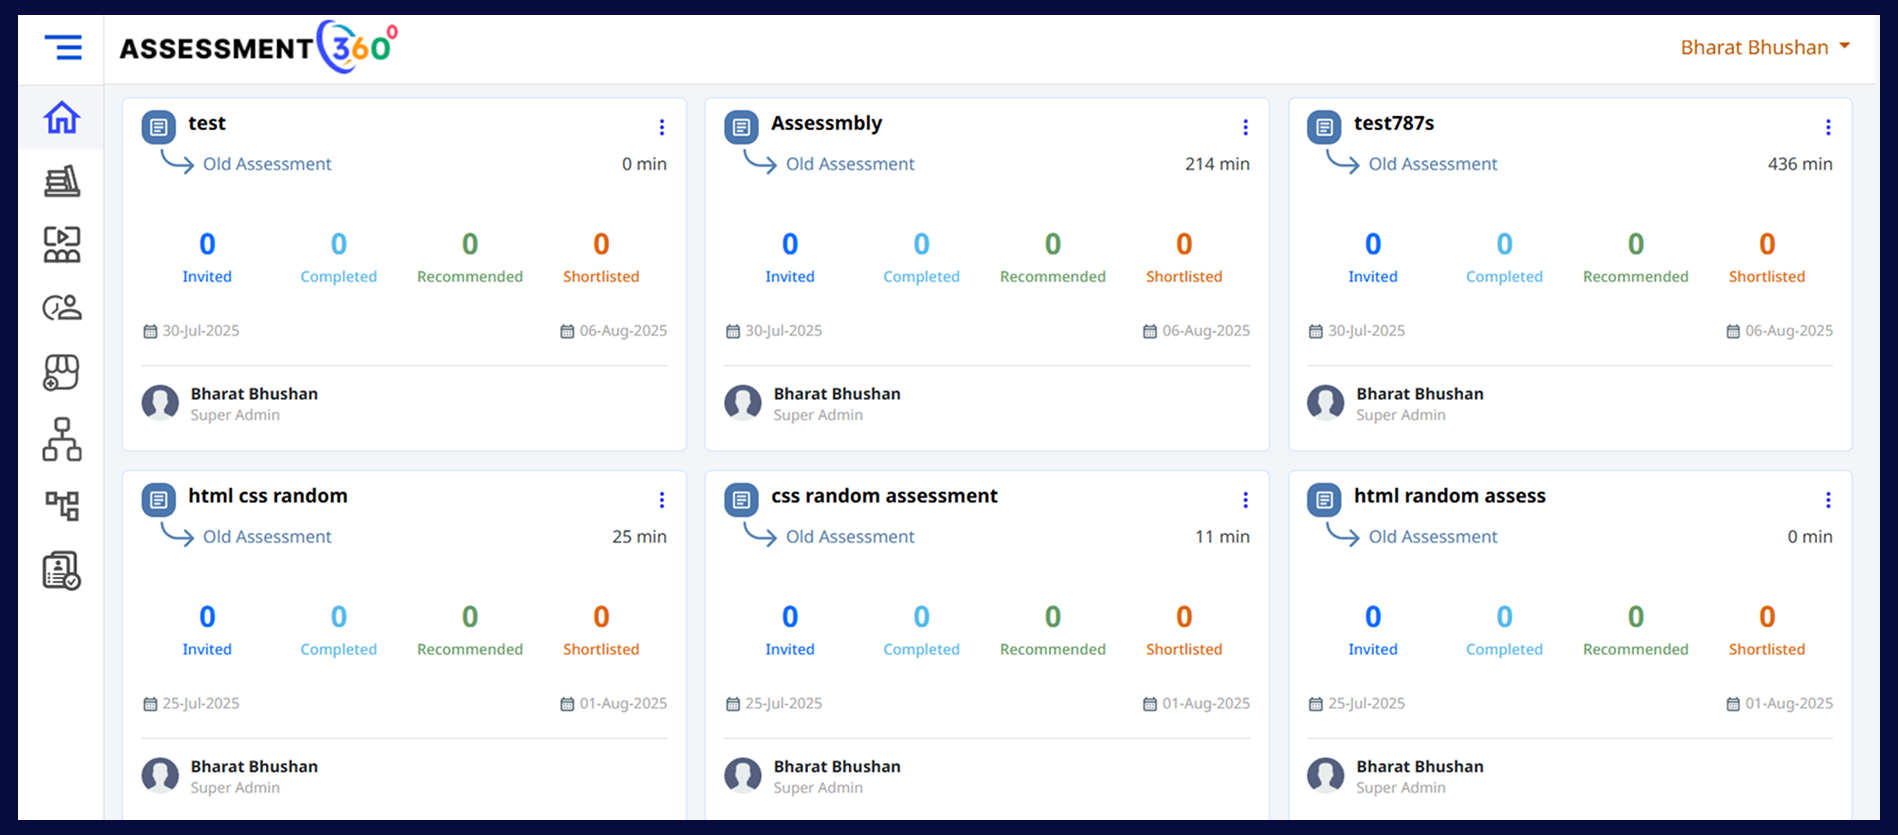
Task: Open html random assess title
Action: (1450, 496)
